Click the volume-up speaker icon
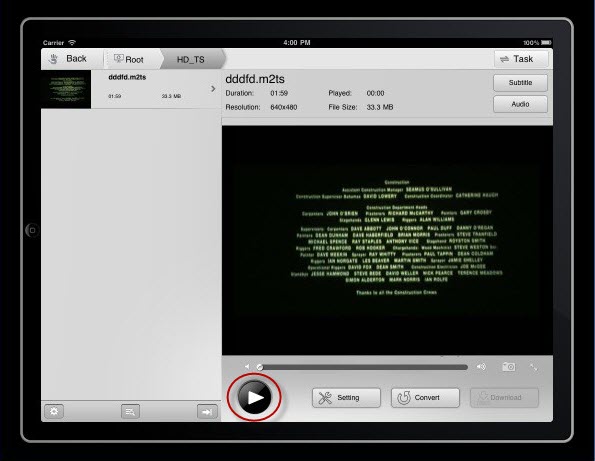The height and width of the screenshot is (461, 595). (x=481, y=367)
